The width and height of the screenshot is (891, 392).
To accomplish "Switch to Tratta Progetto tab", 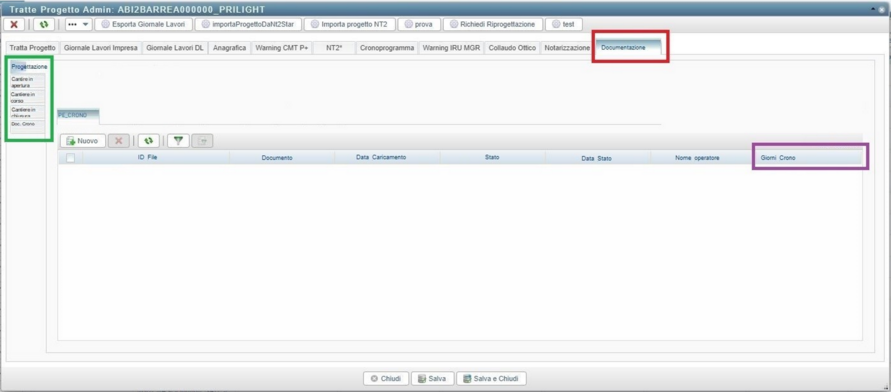I will (32, 48).
